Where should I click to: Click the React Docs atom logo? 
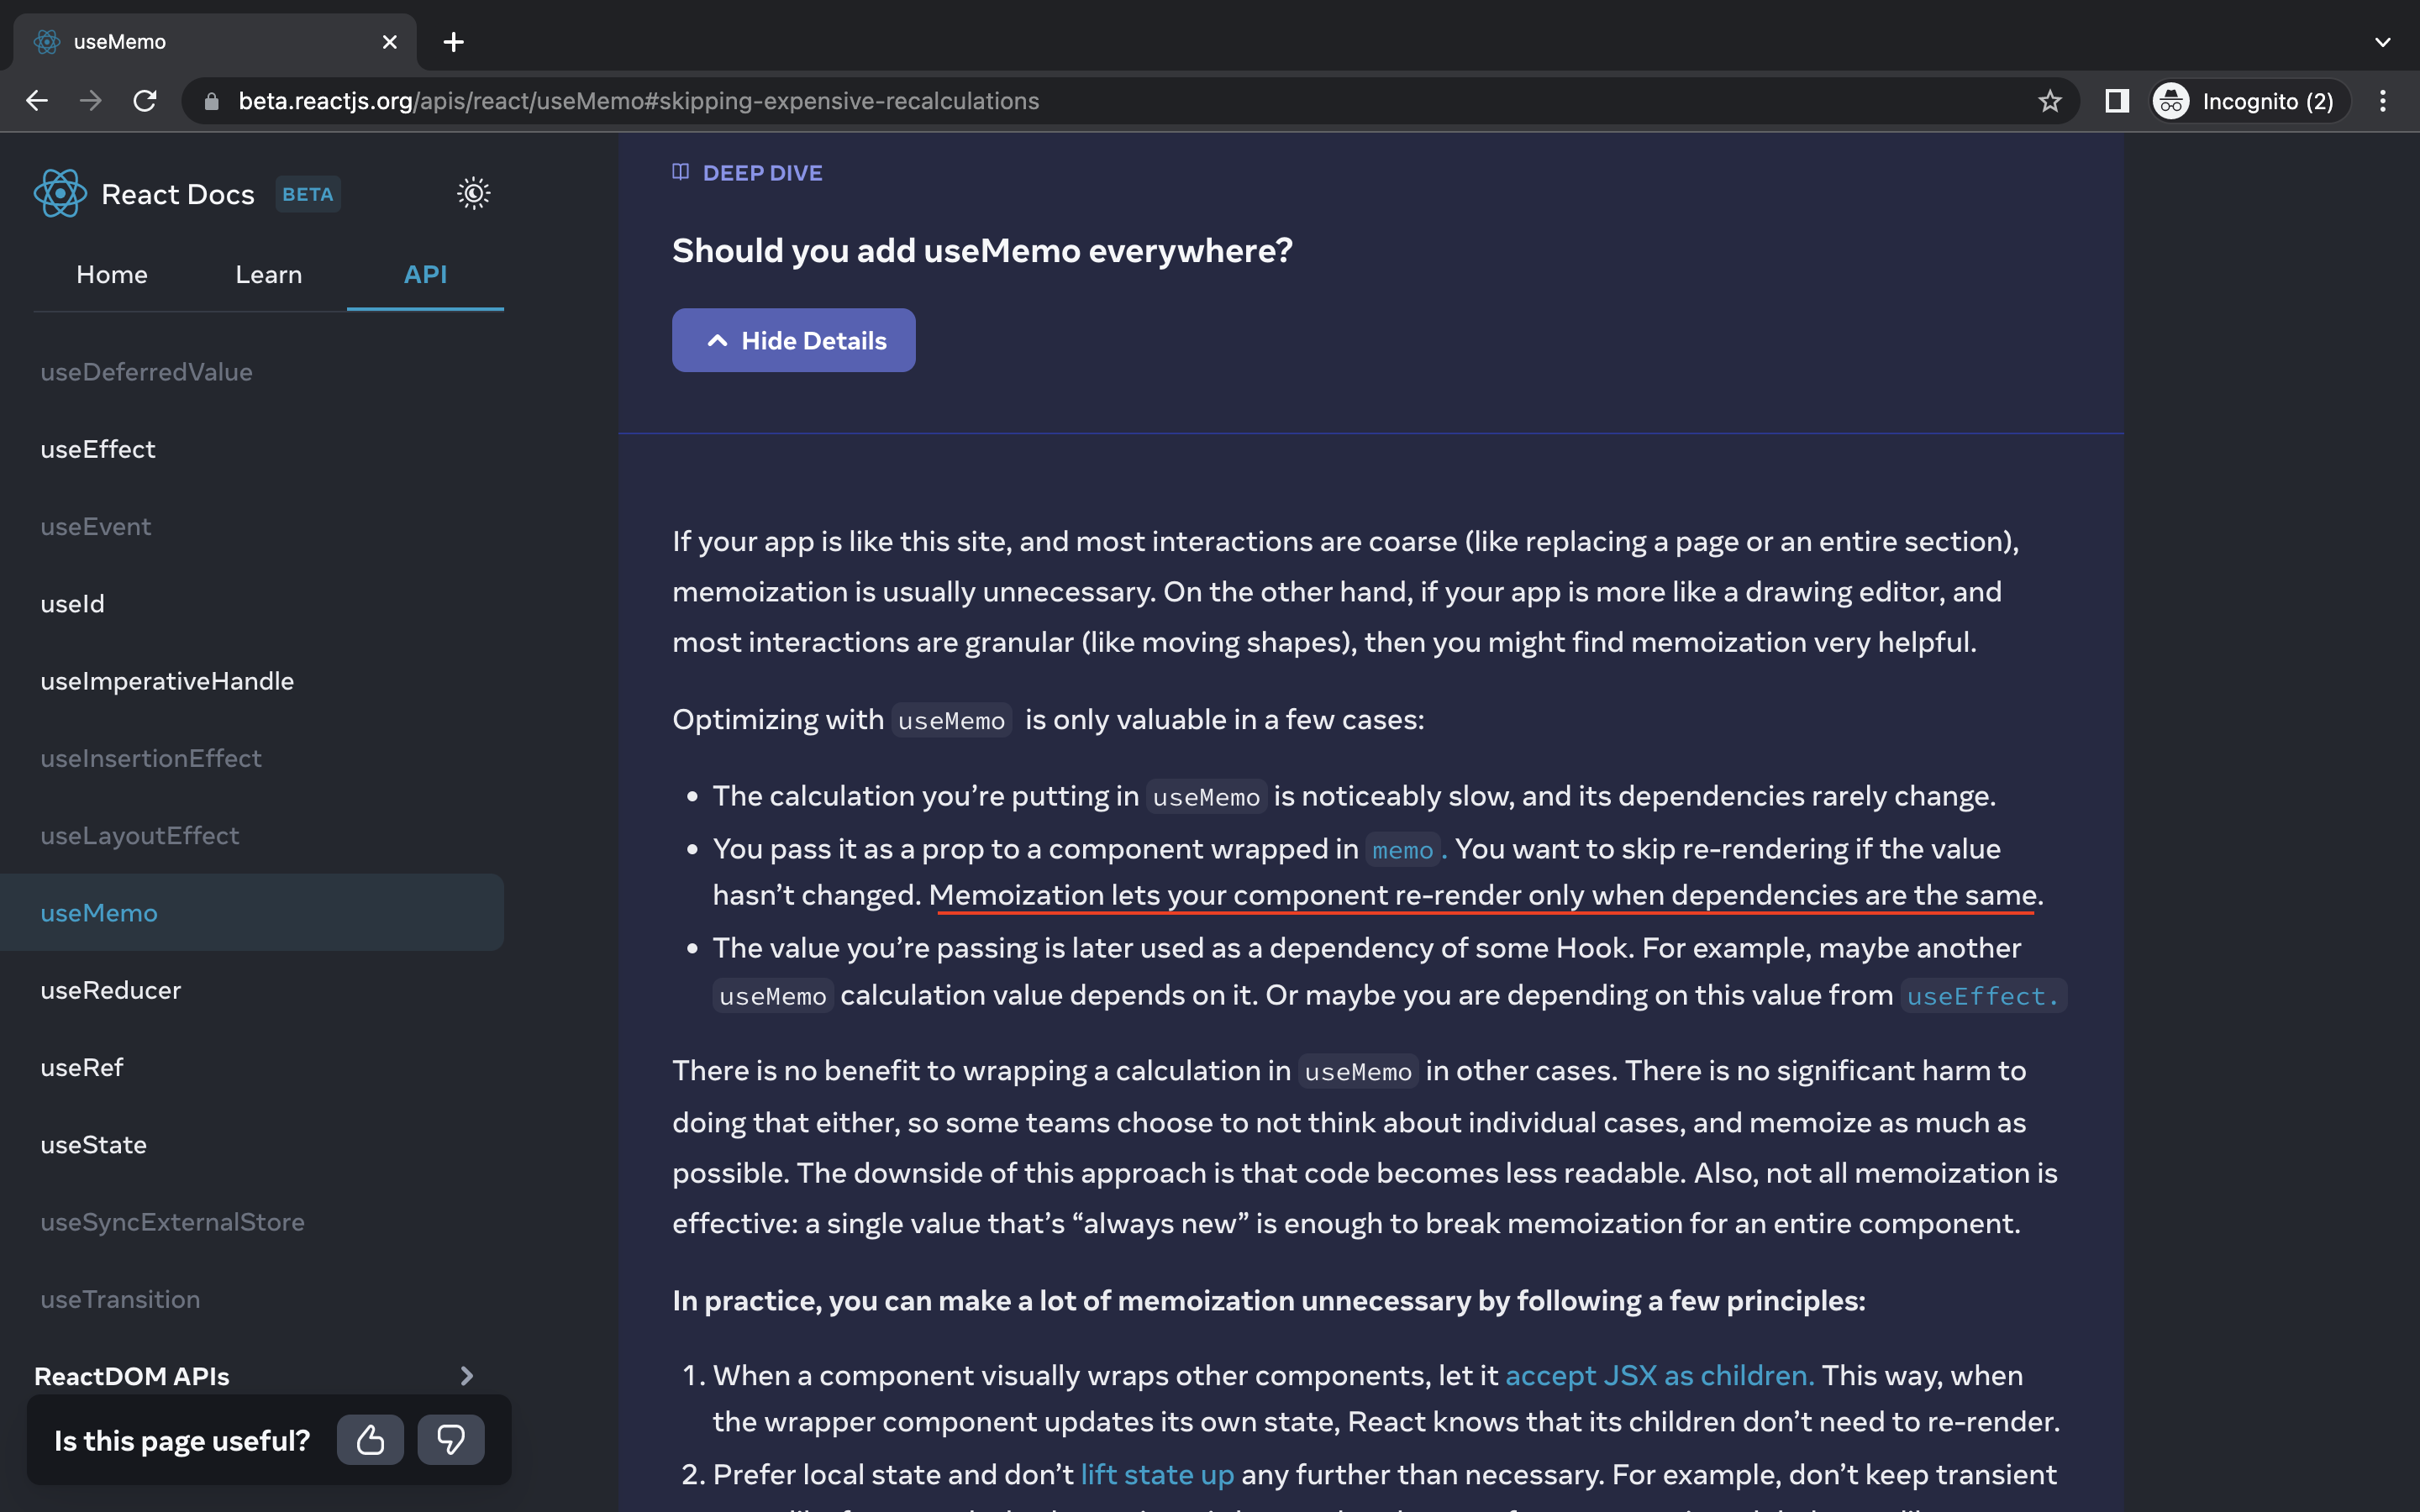[60, 193]
